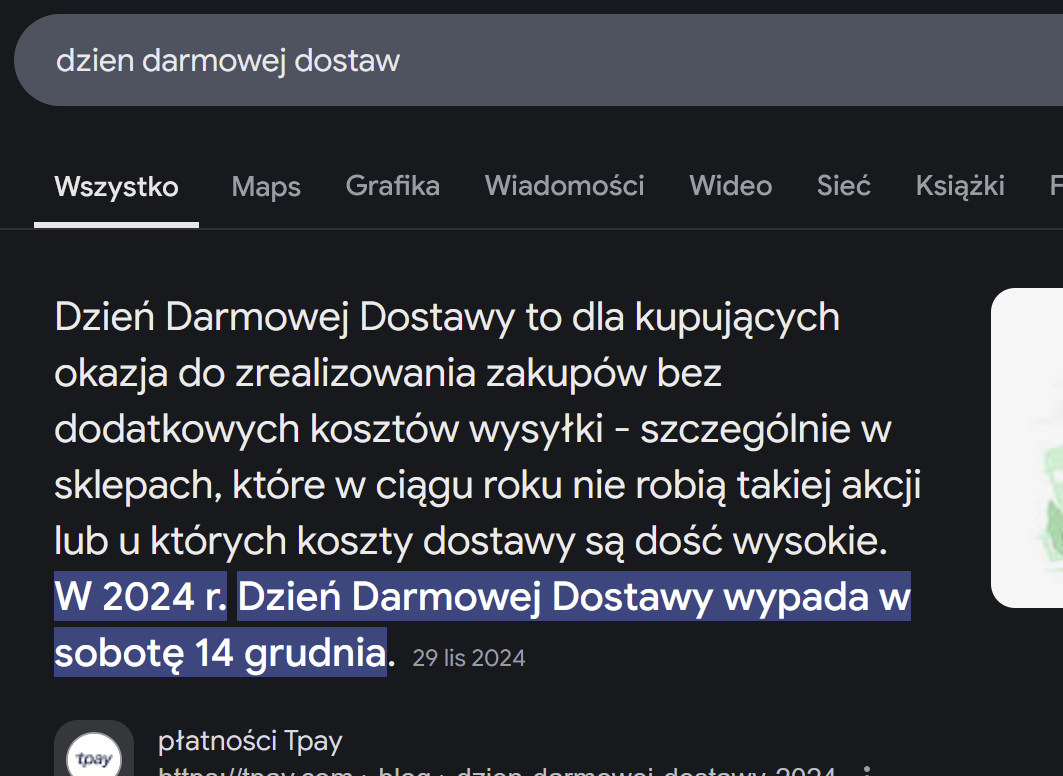Click highlighted 'Dzień Darmowej Dostawy wypada w'
Image resolution: width=1063 pixels, height=776 pixels.
[573, 597]
